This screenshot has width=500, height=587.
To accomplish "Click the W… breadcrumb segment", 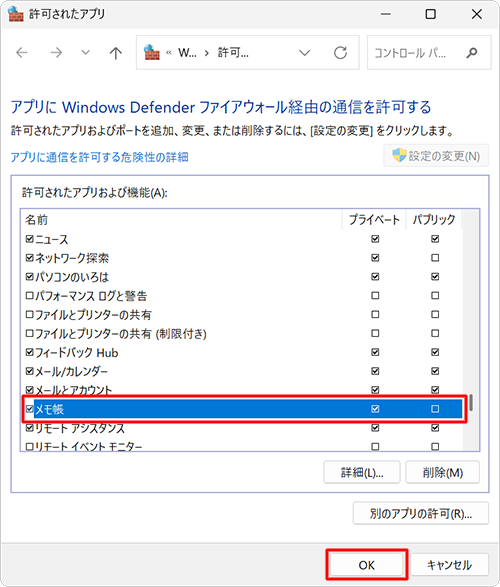I will (187, 53).
